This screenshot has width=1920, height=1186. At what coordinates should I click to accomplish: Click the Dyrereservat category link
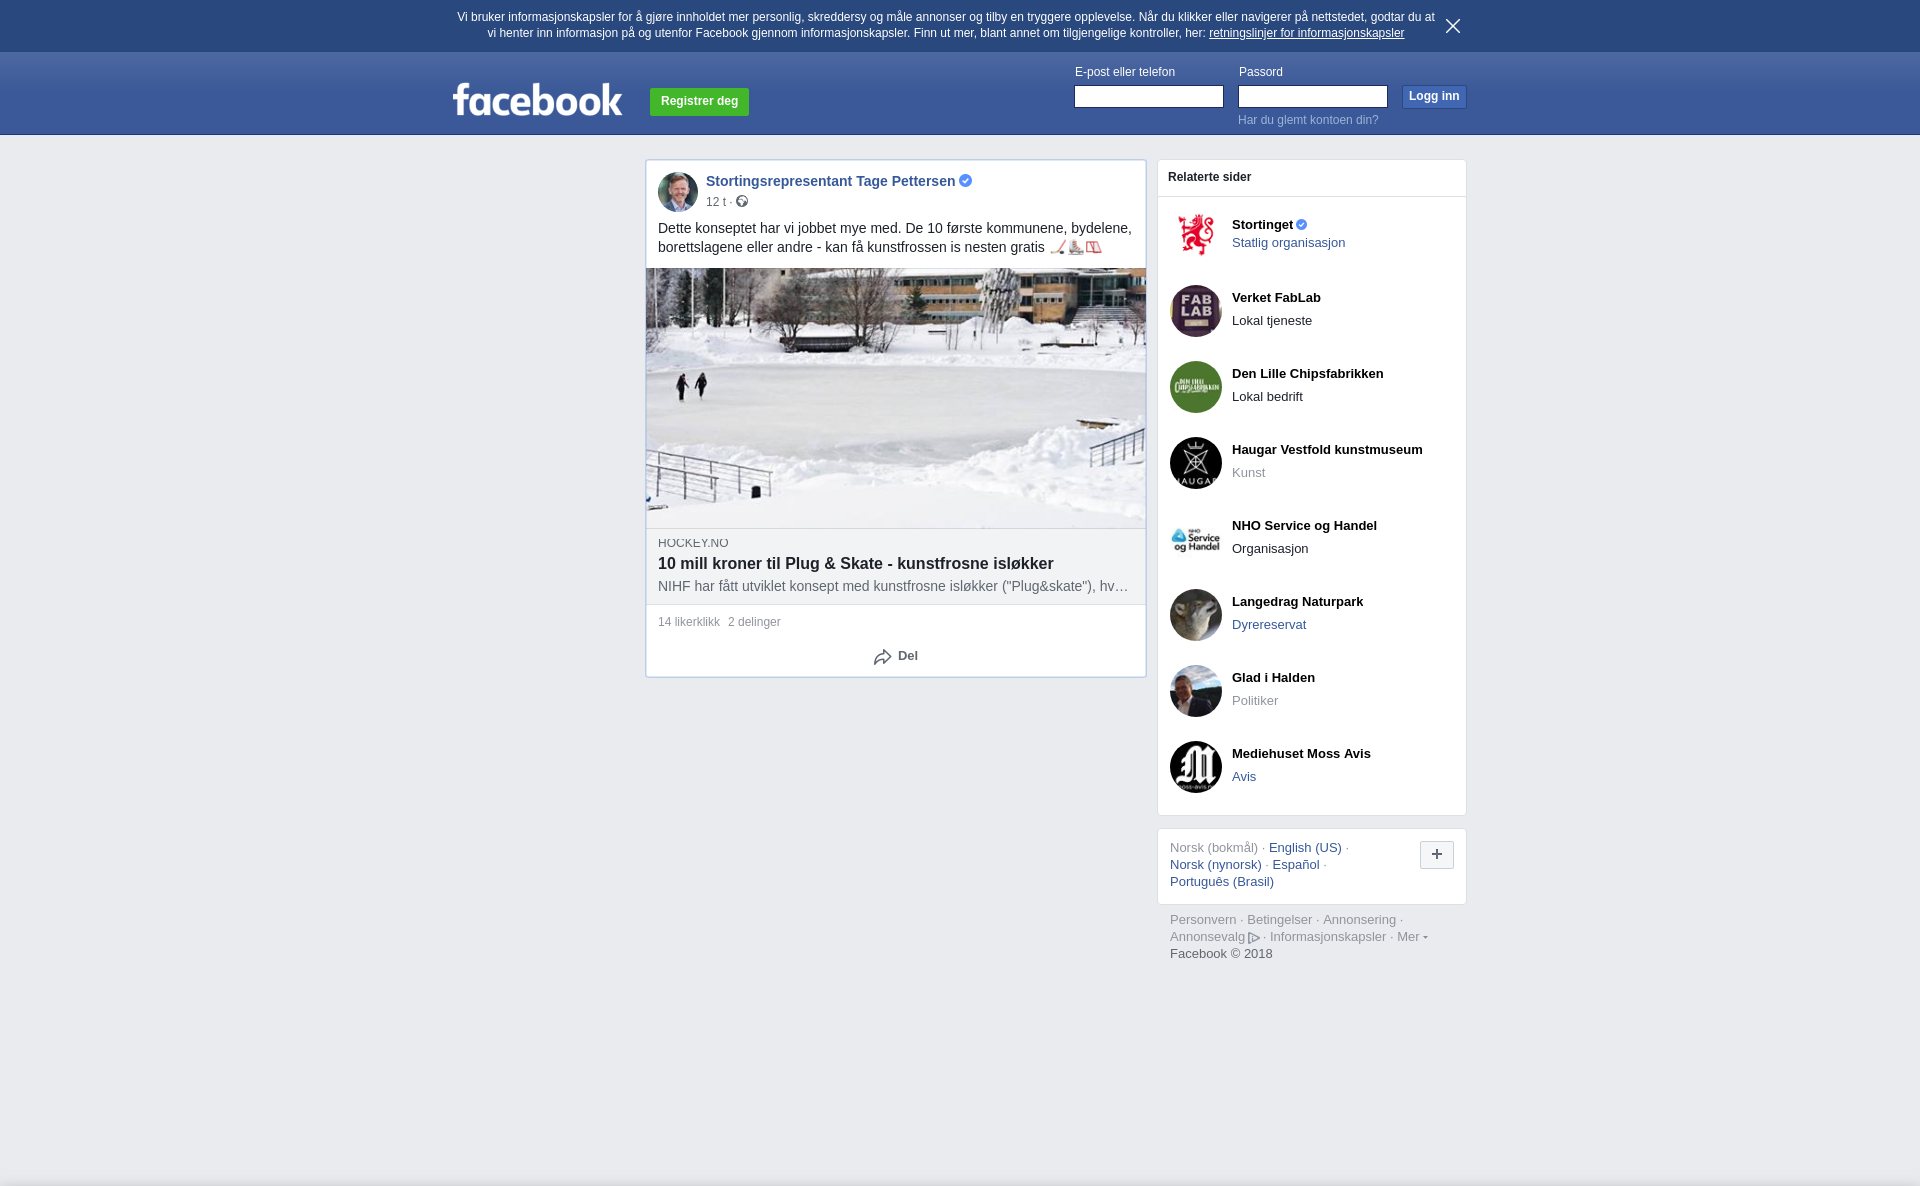pos(1269,625)
